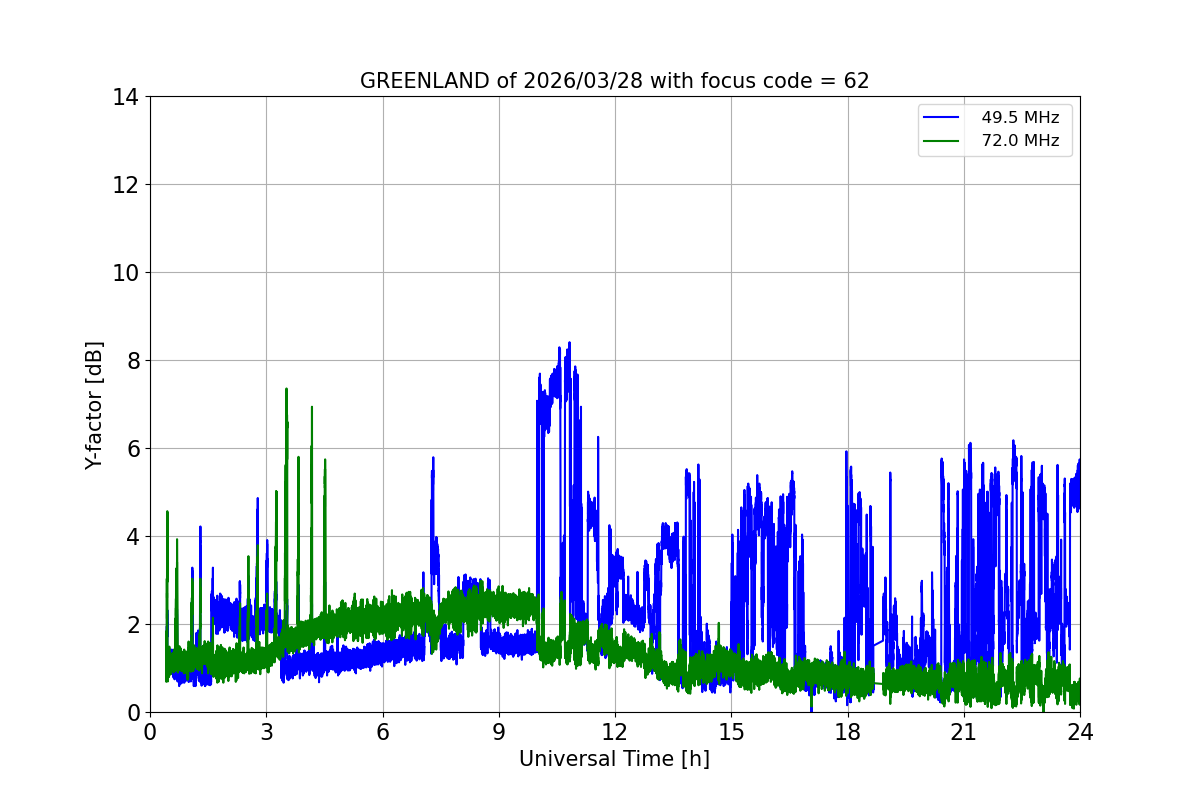Click the blue line sample in legend
Image resolution: width=1200 pixels, height=800 pixels.
pyautogui.click(x=942, y=118)
